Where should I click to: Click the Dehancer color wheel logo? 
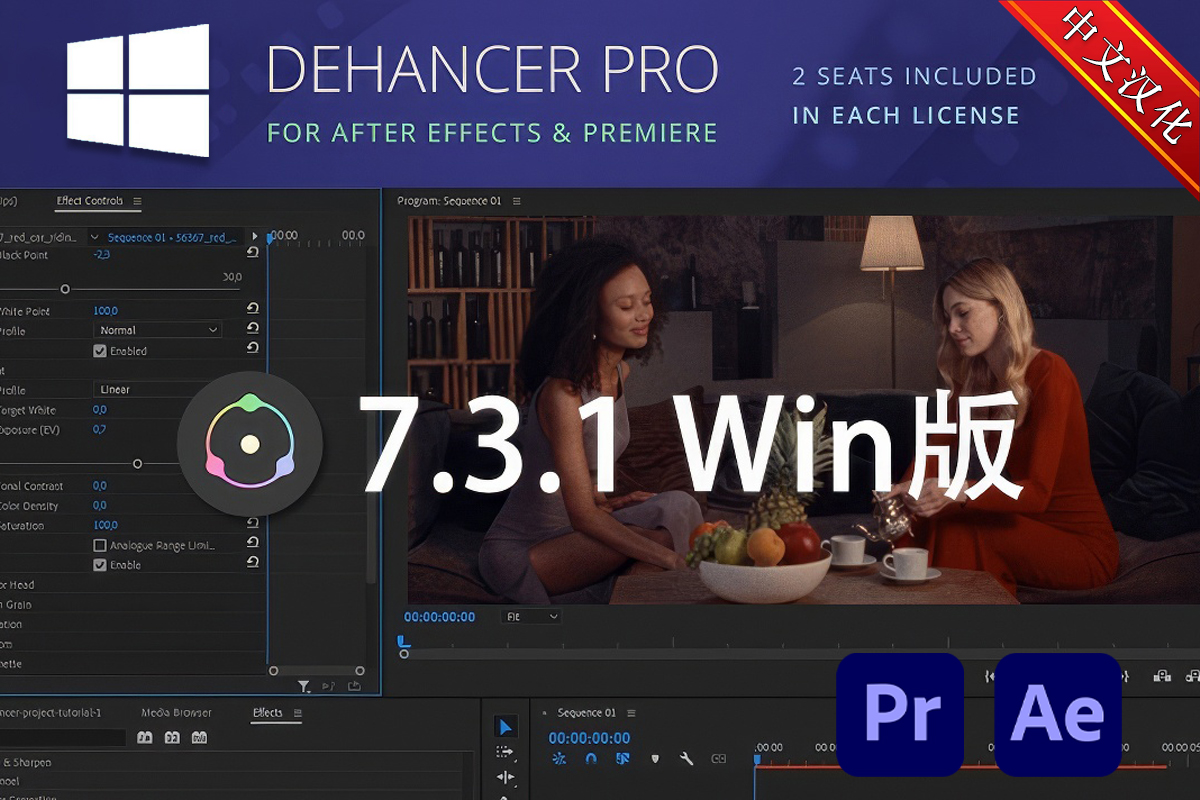point(250,444)
